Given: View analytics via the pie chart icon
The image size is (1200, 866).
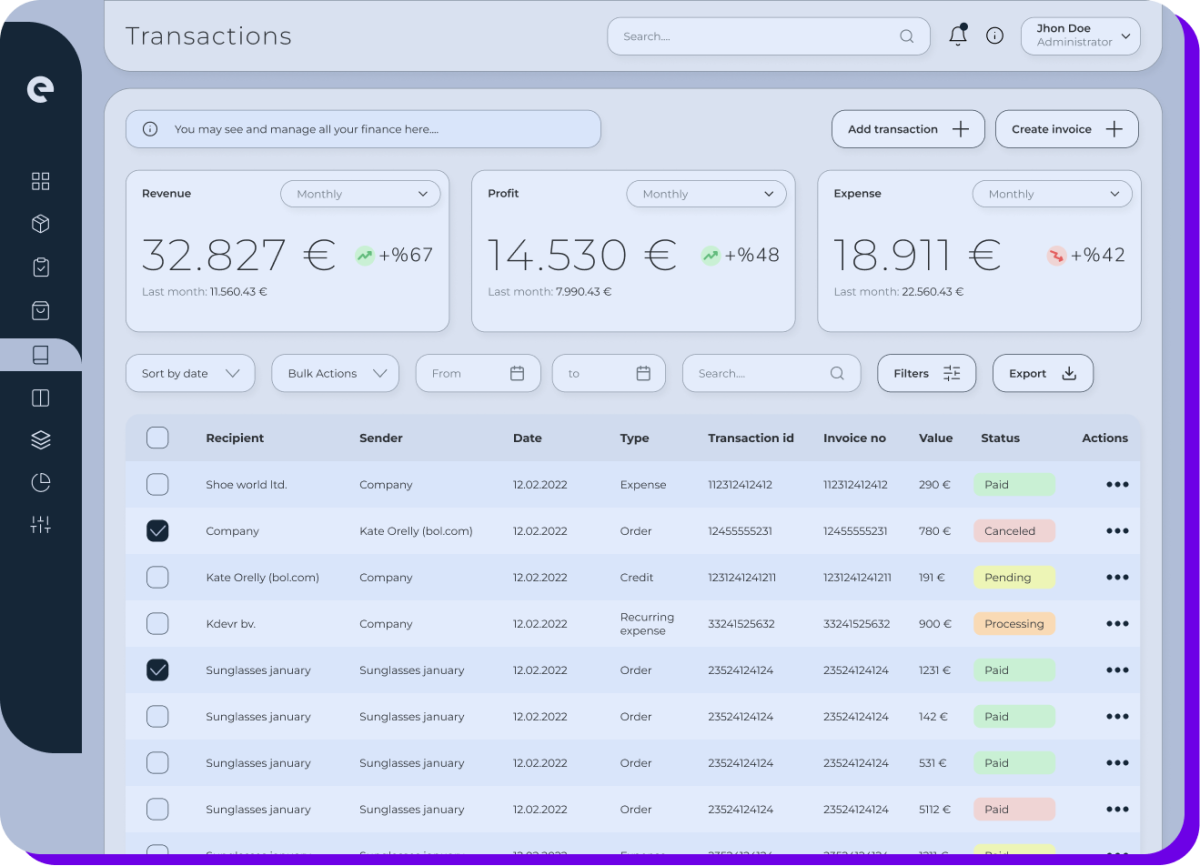Looking at the screenshot, I should pos(40,482).
